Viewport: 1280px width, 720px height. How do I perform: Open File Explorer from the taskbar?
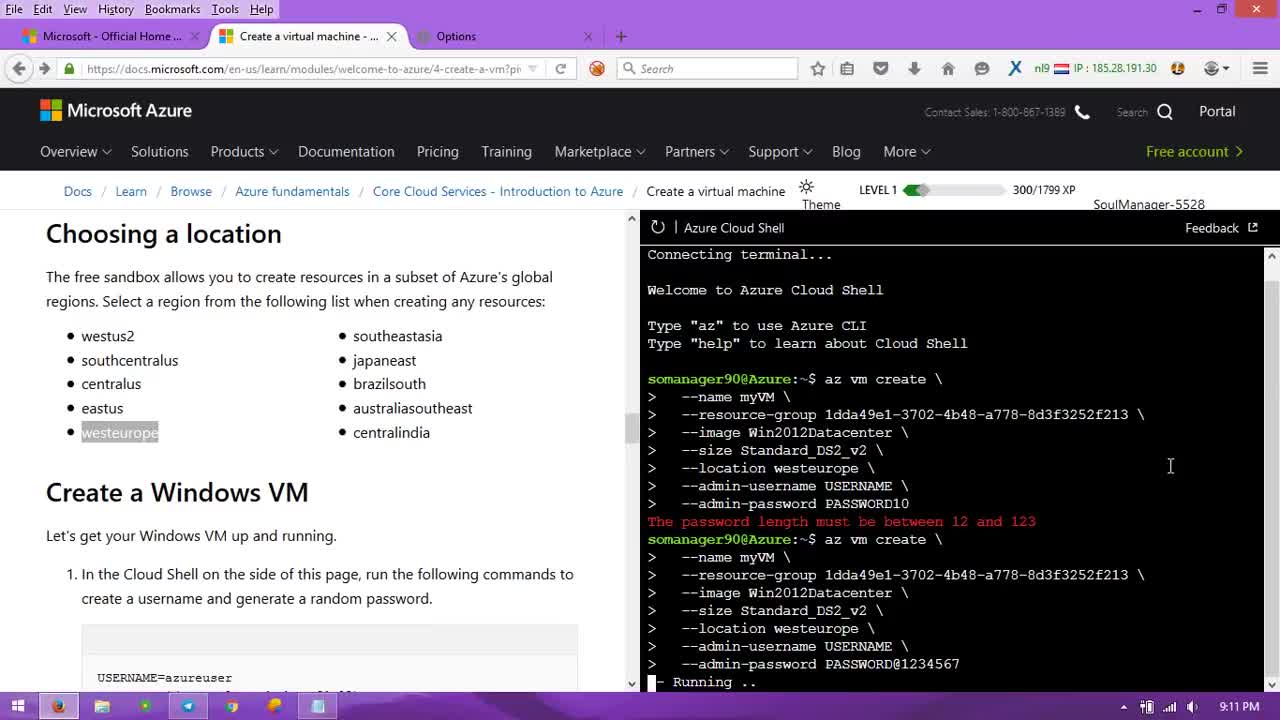[x=102, y=706]
